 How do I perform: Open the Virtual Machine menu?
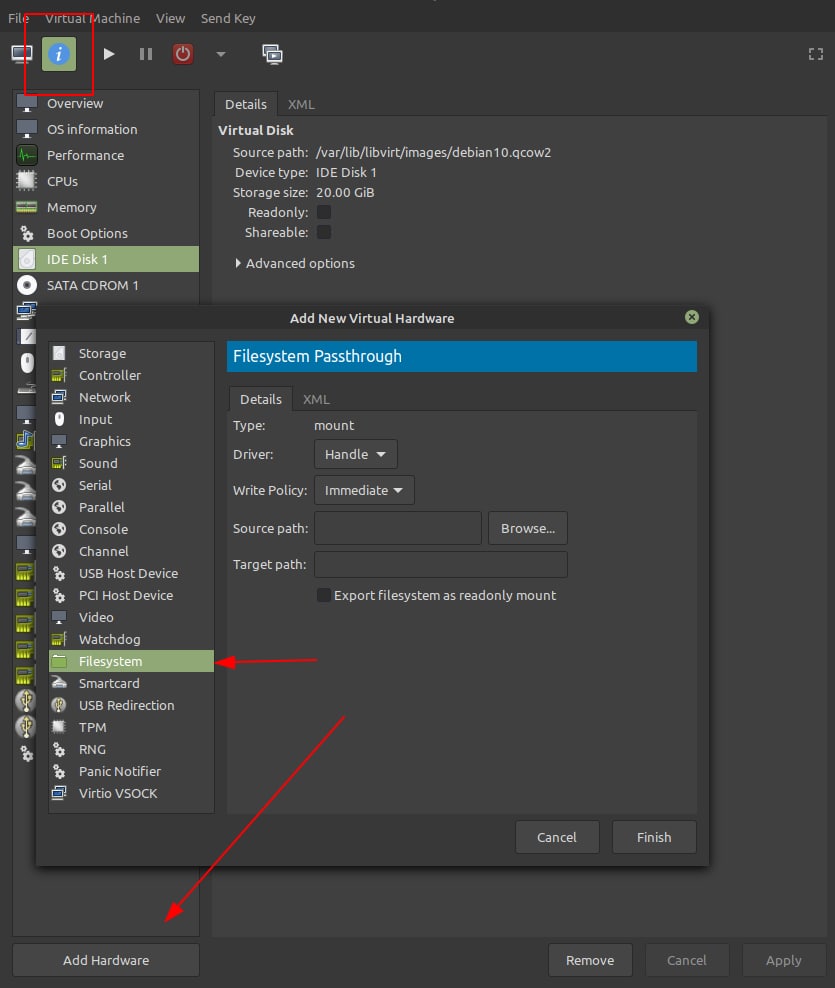click(92, 18)
